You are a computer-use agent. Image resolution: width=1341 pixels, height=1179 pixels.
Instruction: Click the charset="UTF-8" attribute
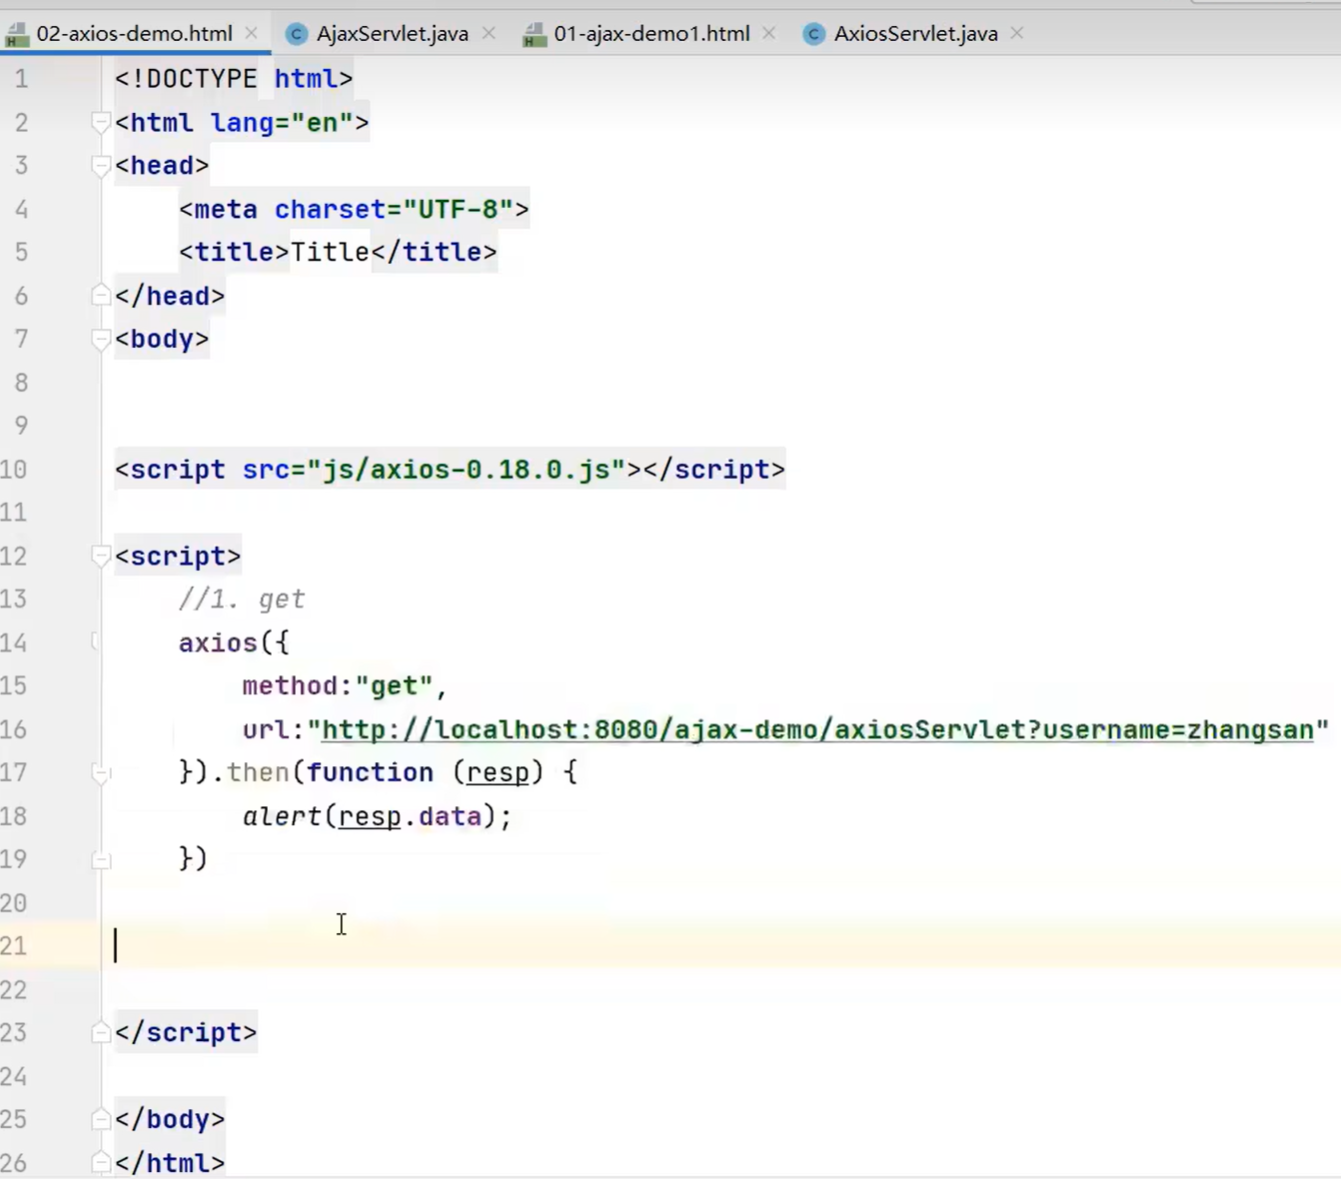point(394,209)
